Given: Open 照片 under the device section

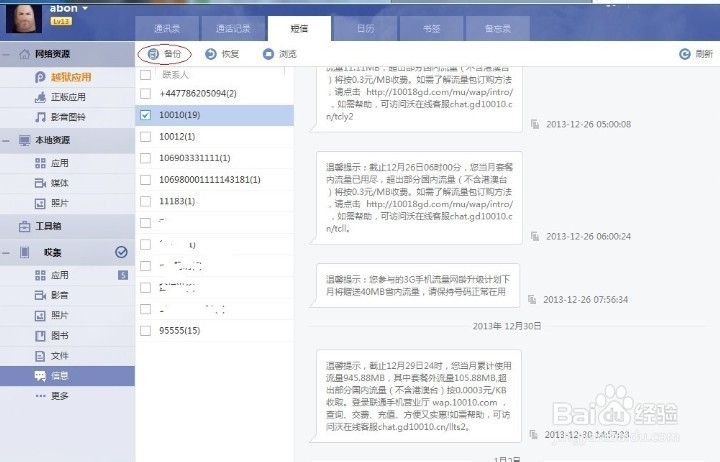Looking at the screenshot, I should point(67,315).
